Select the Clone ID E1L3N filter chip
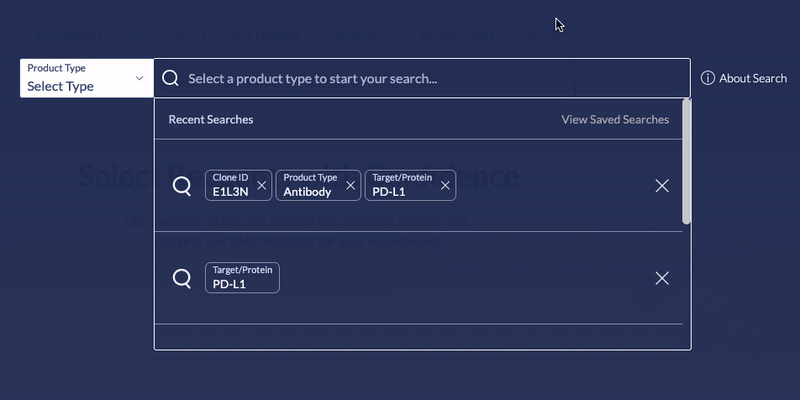This screenshot has width=800, height=400. (x=238, y=185)
